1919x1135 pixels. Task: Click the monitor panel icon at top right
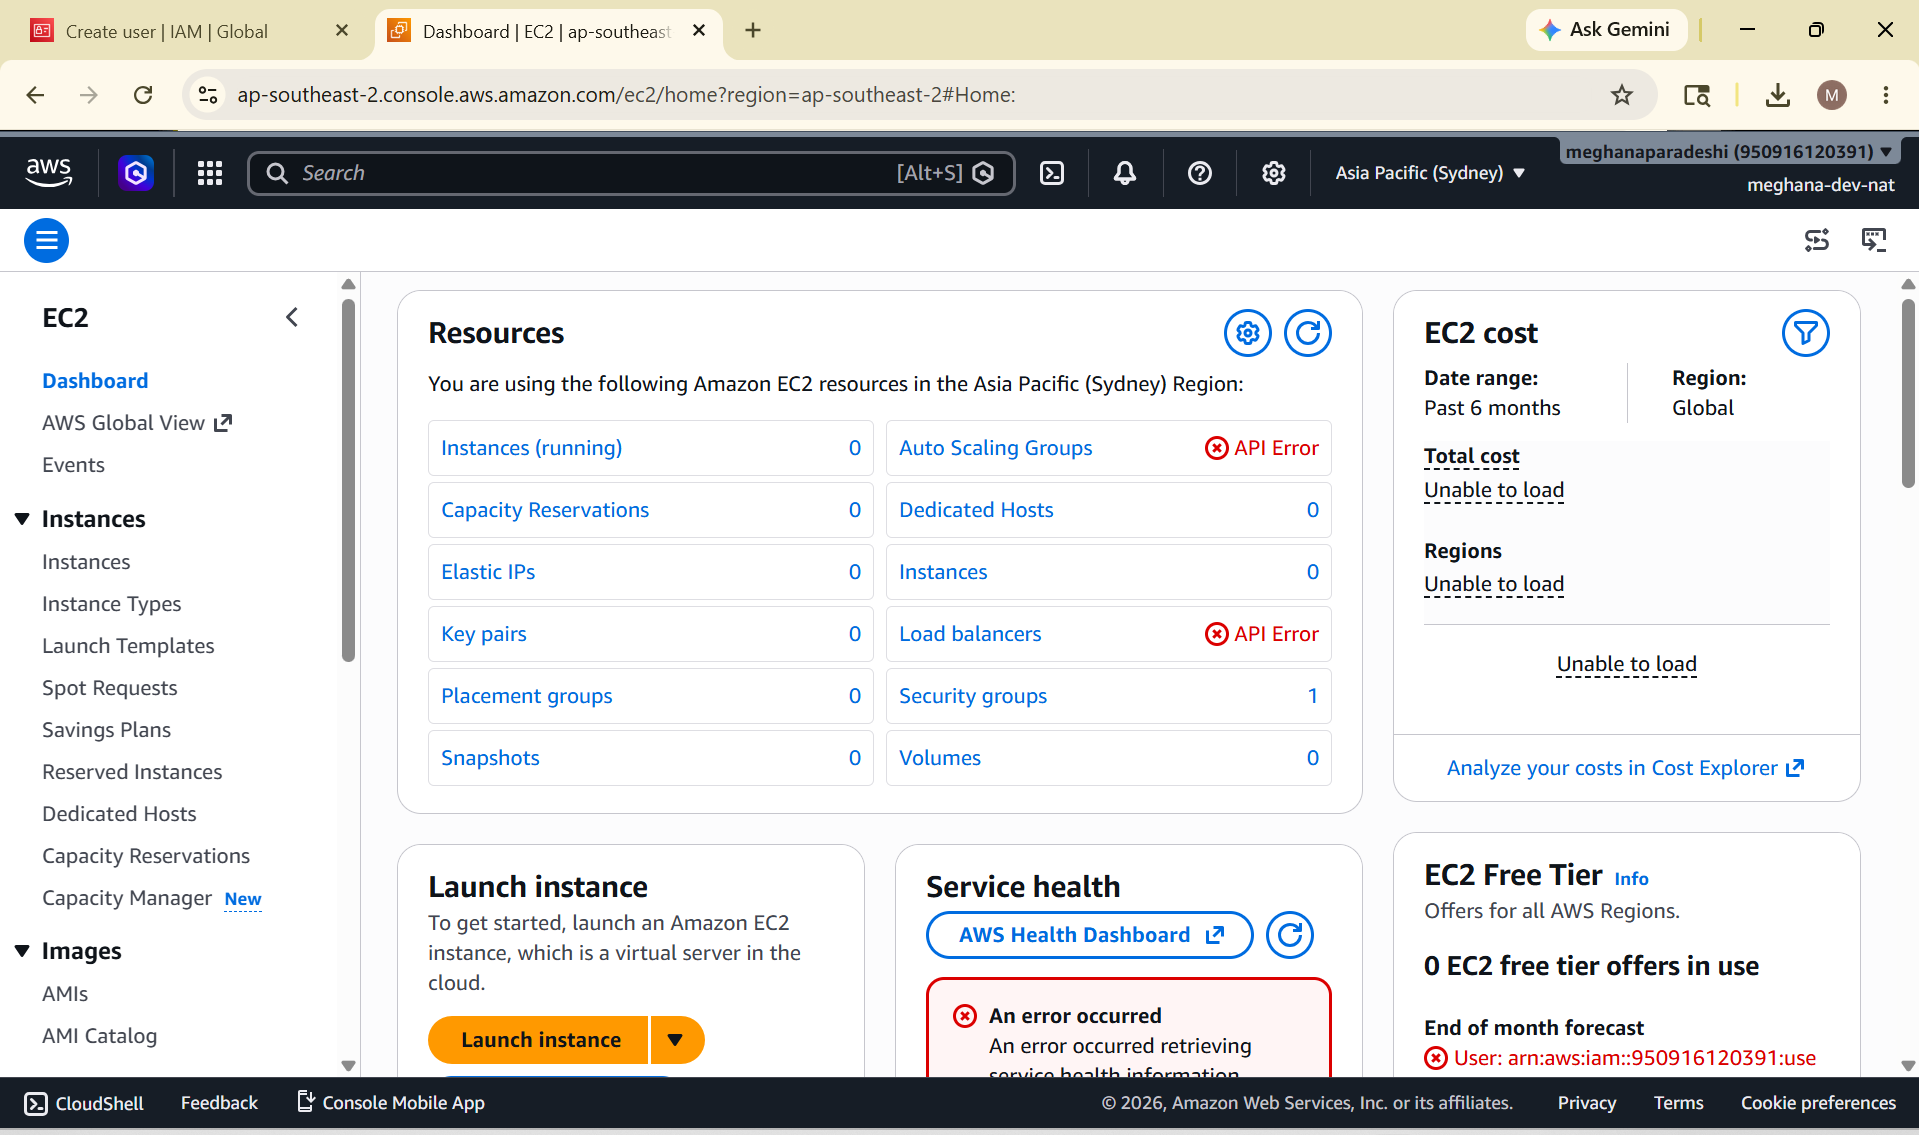click(x=1874, y=240)
